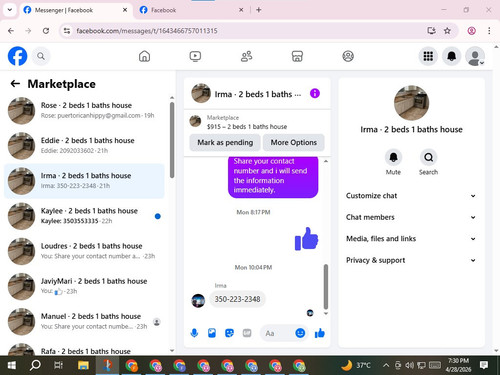Click the chat messages scrollbar
The image size is (500, 375).
326,287
